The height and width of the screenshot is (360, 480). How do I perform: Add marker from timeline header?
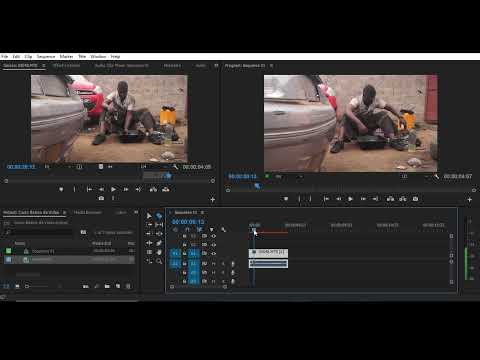point(211,230)
